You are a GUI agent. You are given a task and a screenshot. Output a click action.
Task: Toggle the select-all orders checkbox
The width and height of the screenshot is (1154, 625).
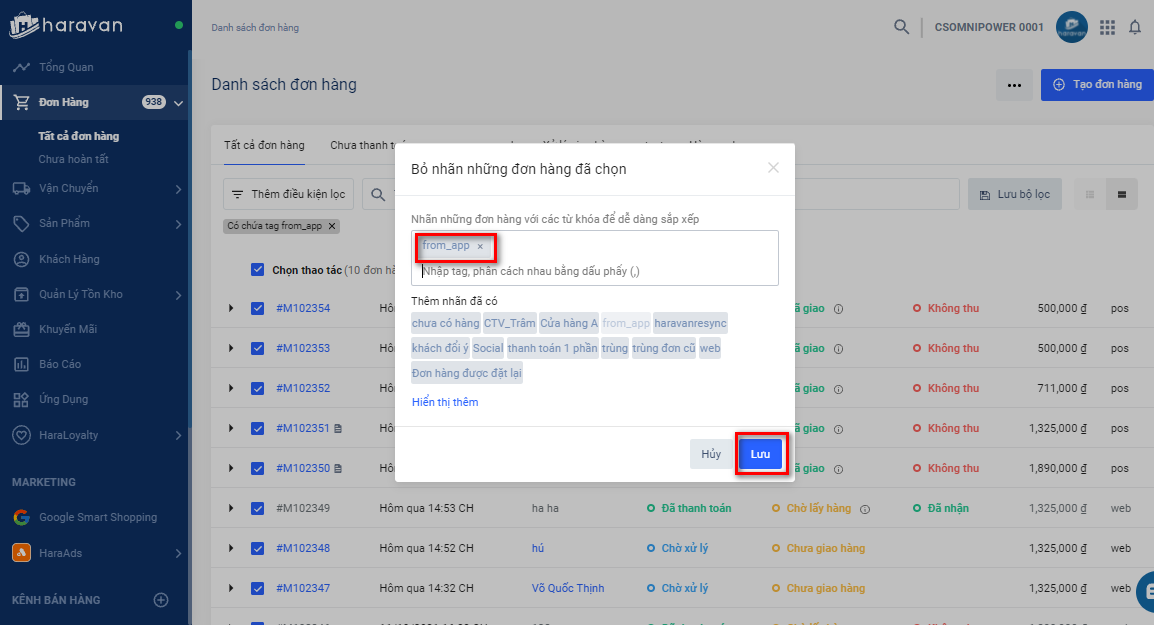tap(257, 269)
